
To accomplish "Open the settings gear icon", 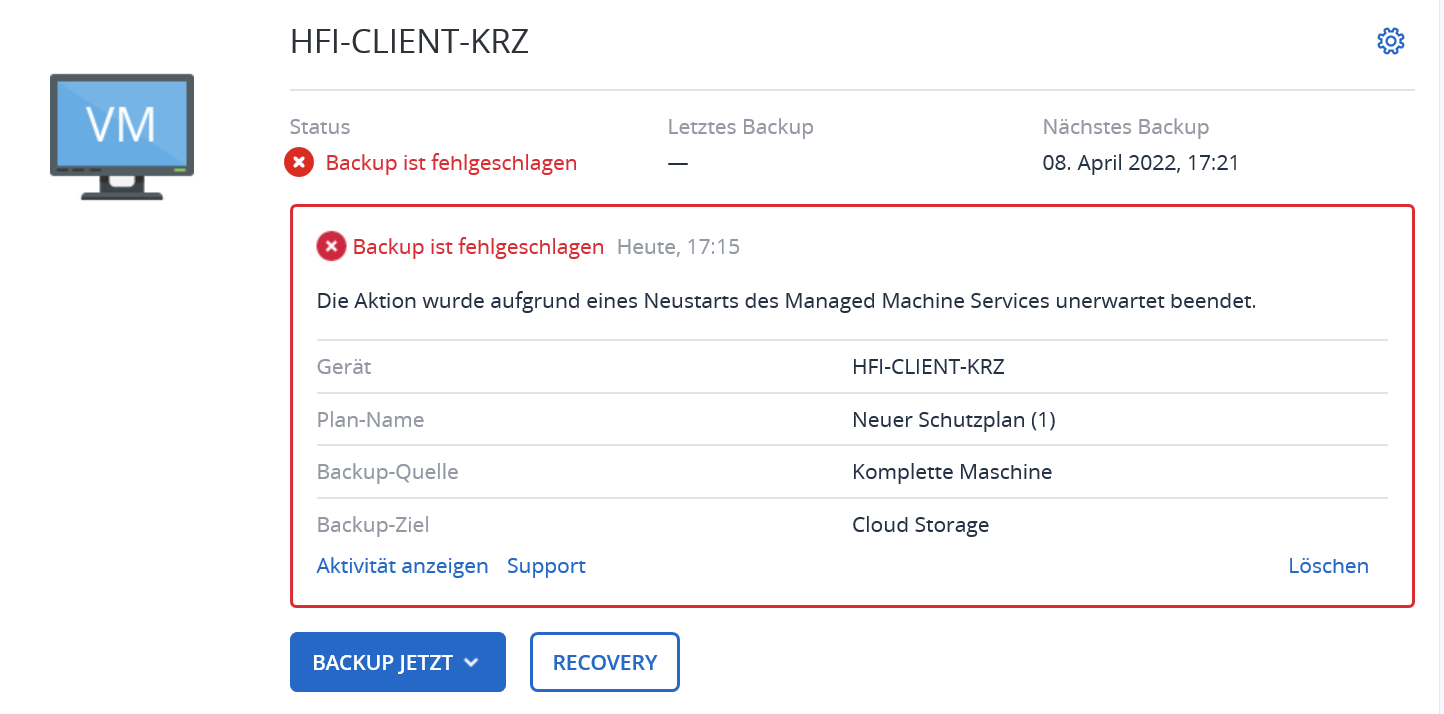I will pyautogui.click(x=1390, y=41).
